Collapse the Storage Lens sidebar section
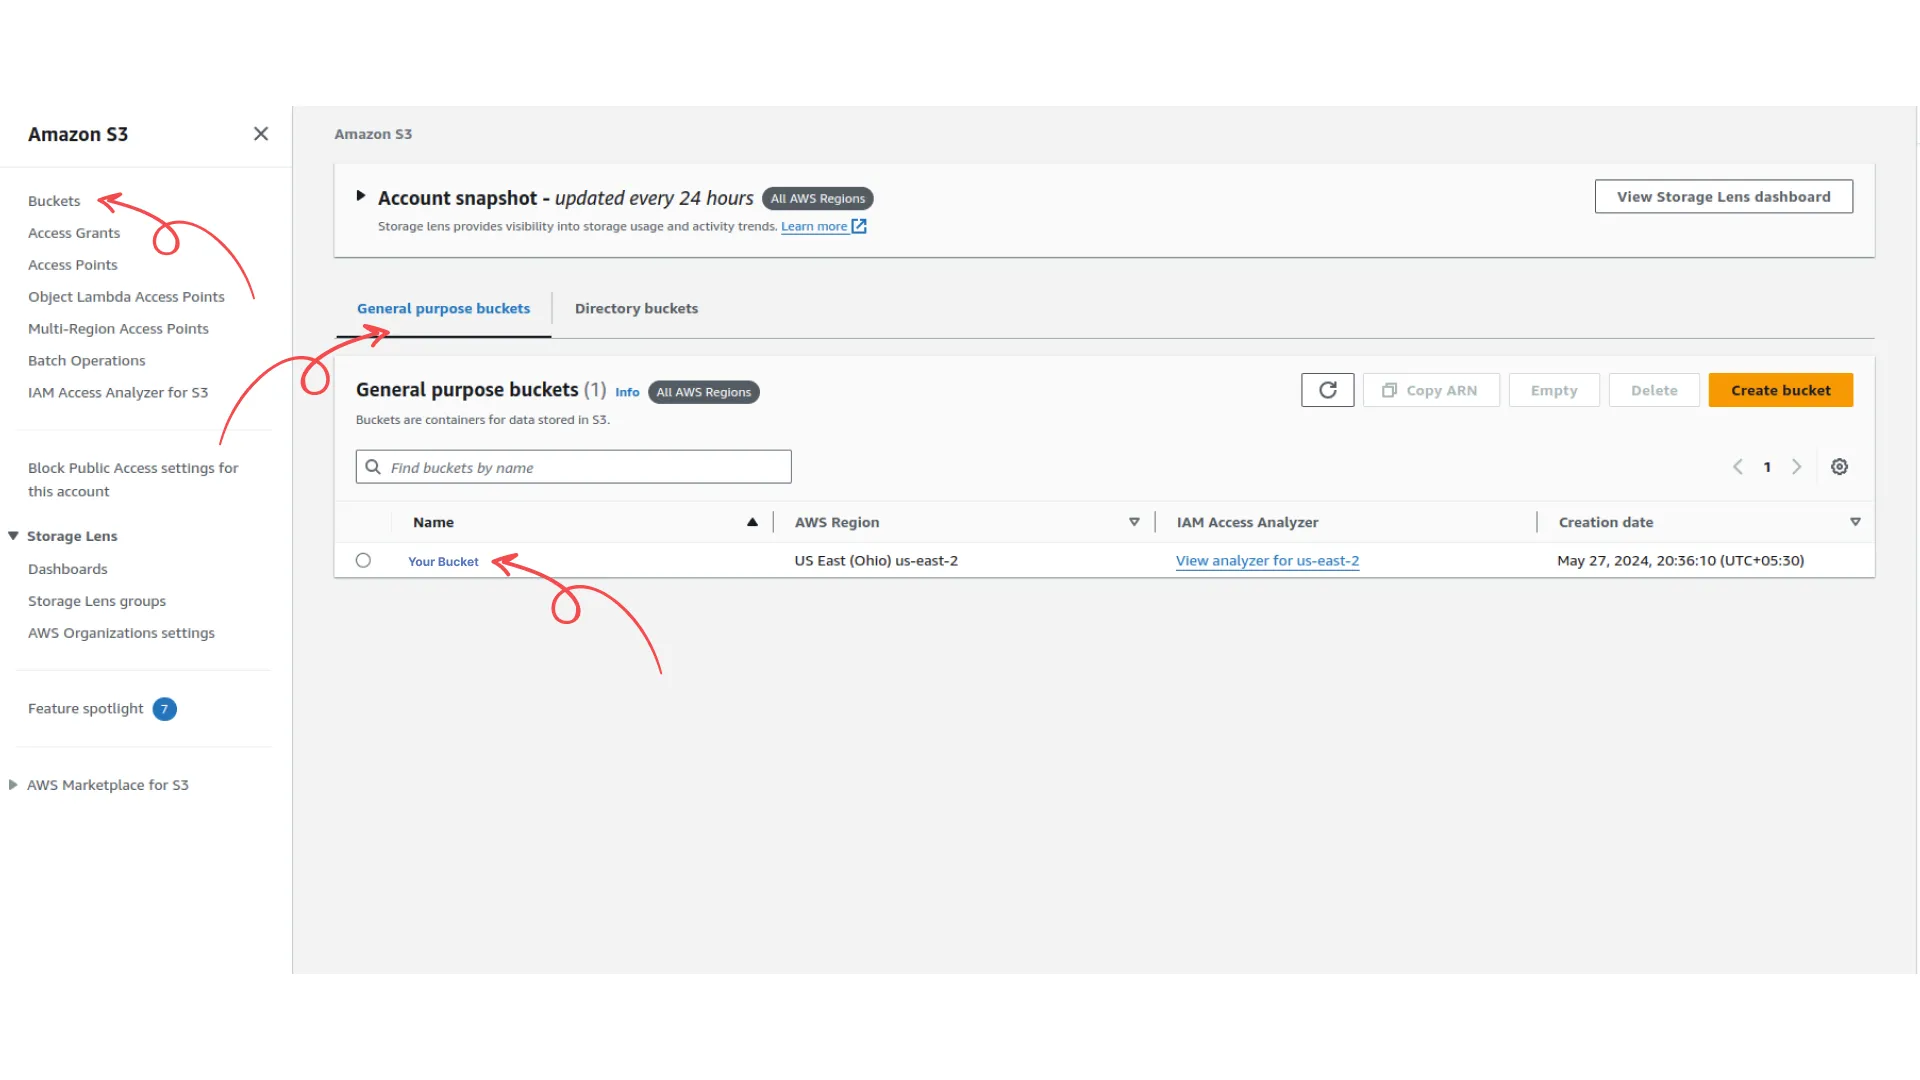Viewport: 1920px width, 1080px height. (14, 536)
